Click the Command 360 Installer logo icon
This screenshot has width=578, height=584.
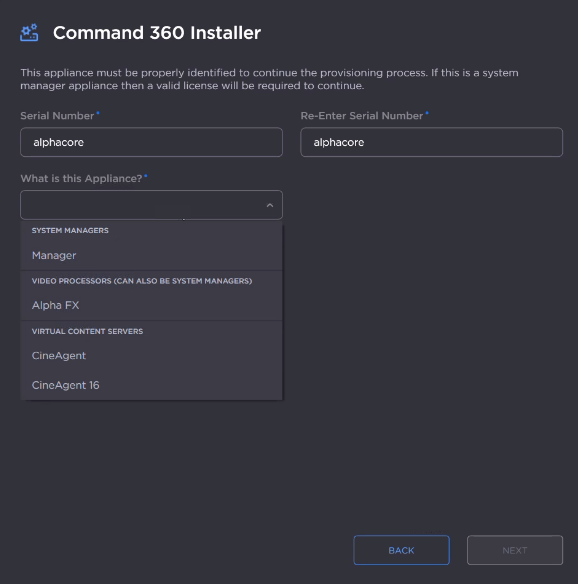click(29, 33)
